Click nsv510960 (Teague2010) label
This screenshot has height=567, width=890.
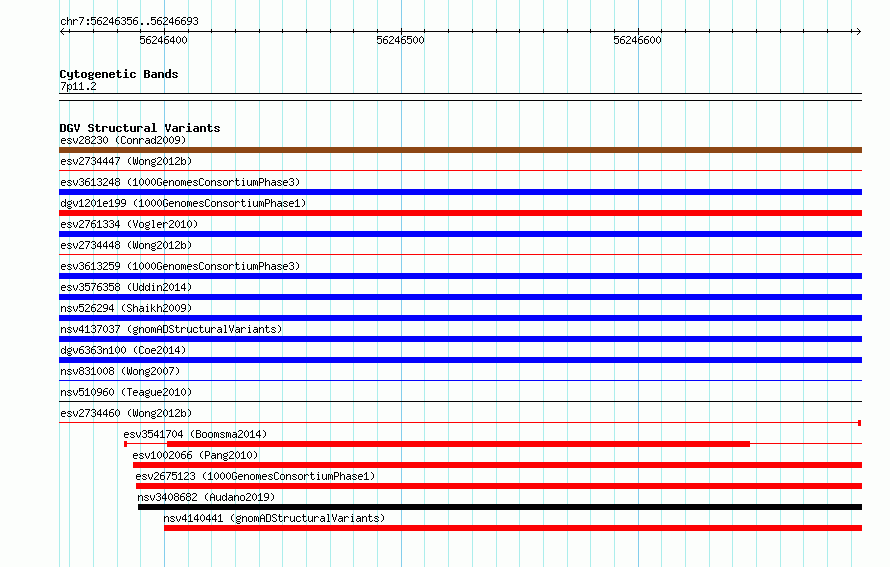(126, 392)
